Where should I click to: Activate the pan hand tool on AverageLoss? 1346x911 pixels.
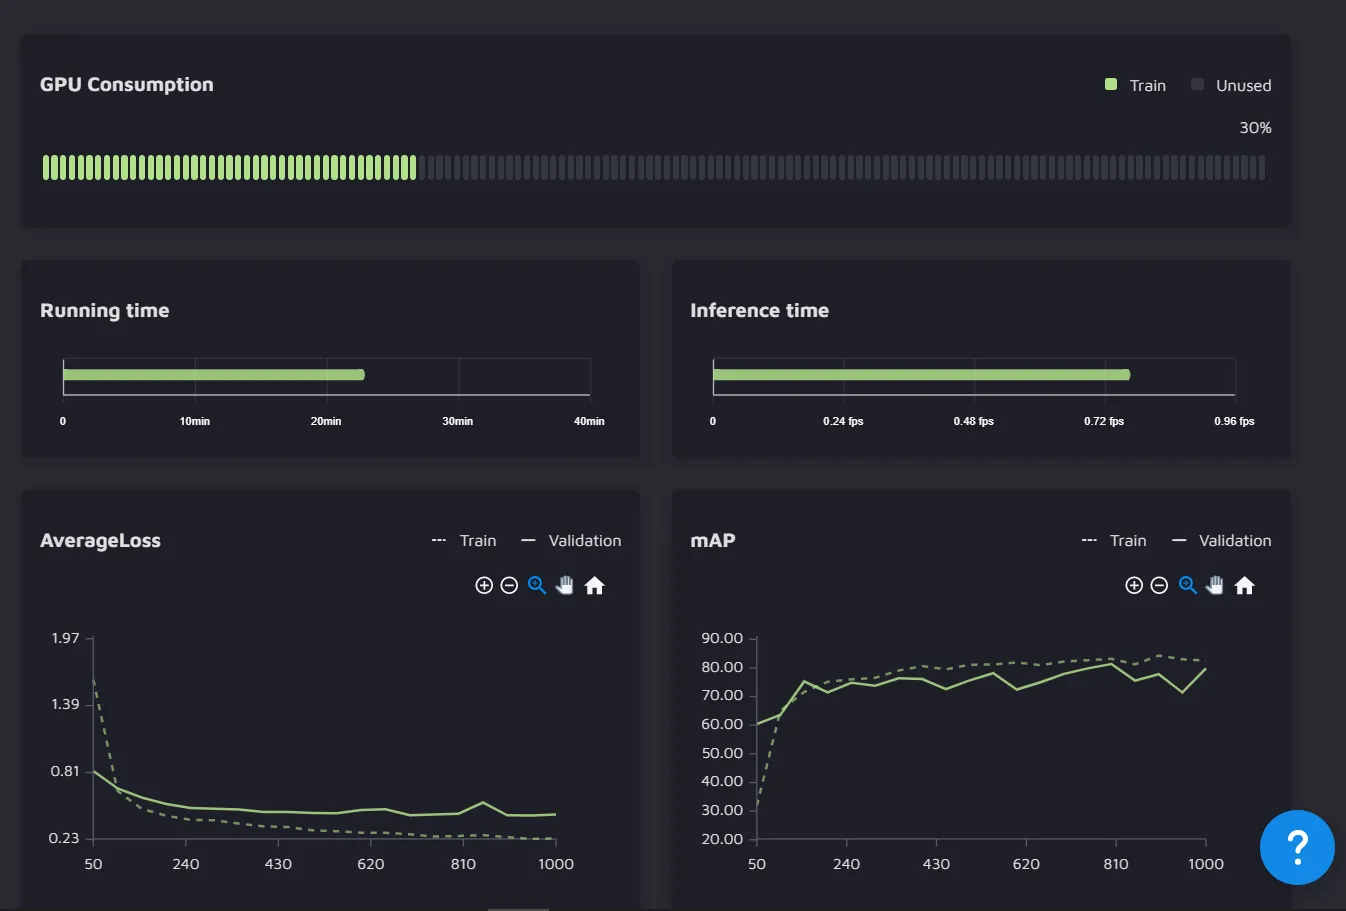coord(565,586)
